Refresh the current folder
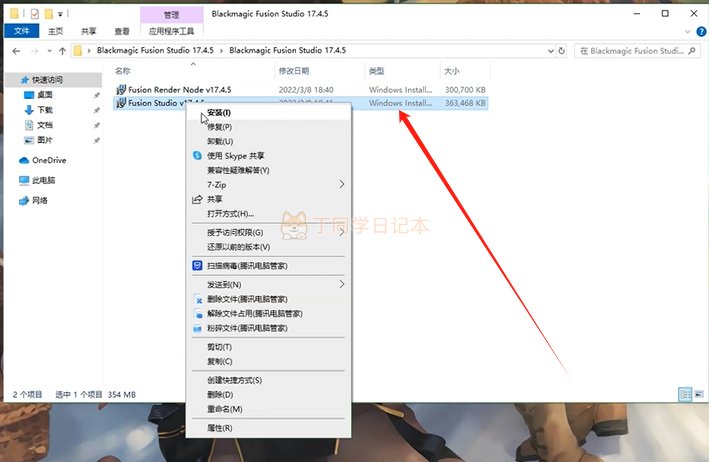This screenshot has width=709, height=462. (562, 51)
